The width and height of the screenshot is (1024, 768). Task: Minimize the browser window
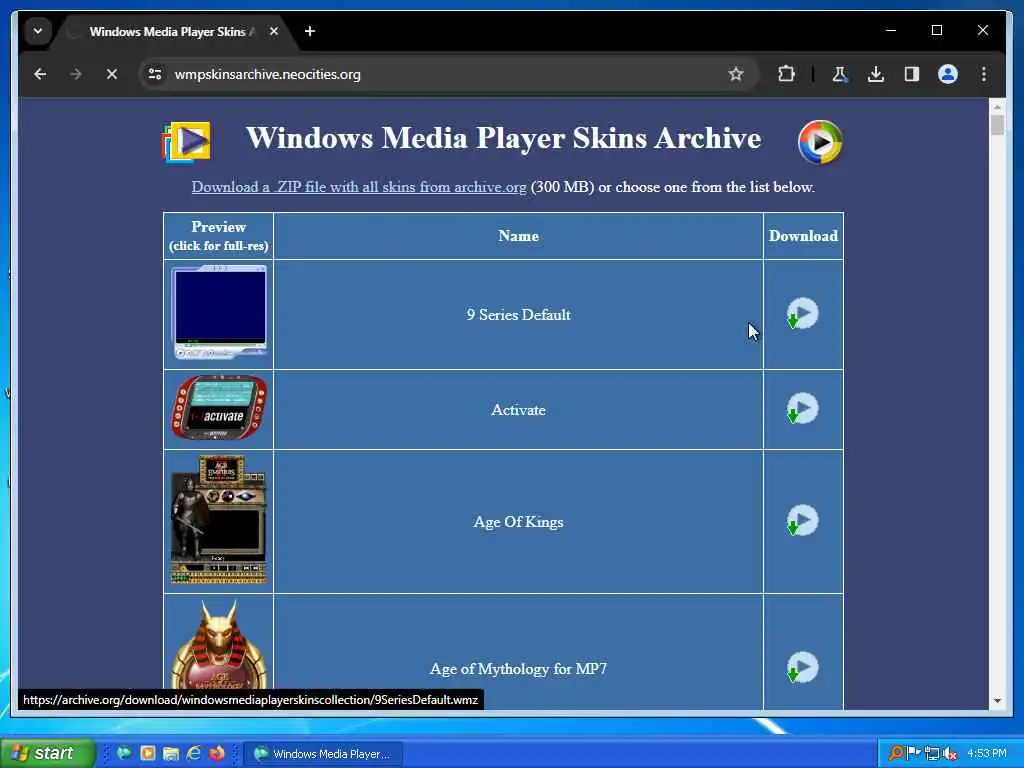(891, 30)
